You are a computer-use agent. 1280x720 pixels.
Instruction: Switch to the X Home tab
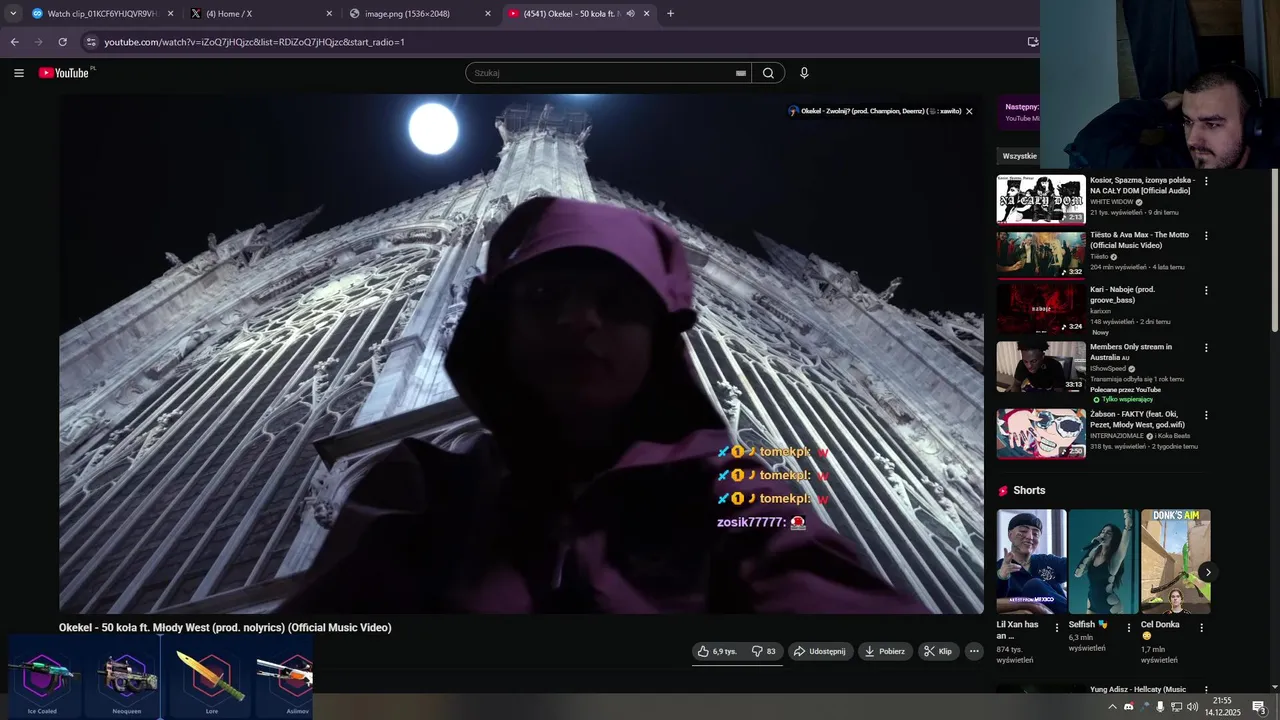coord(263,14)
